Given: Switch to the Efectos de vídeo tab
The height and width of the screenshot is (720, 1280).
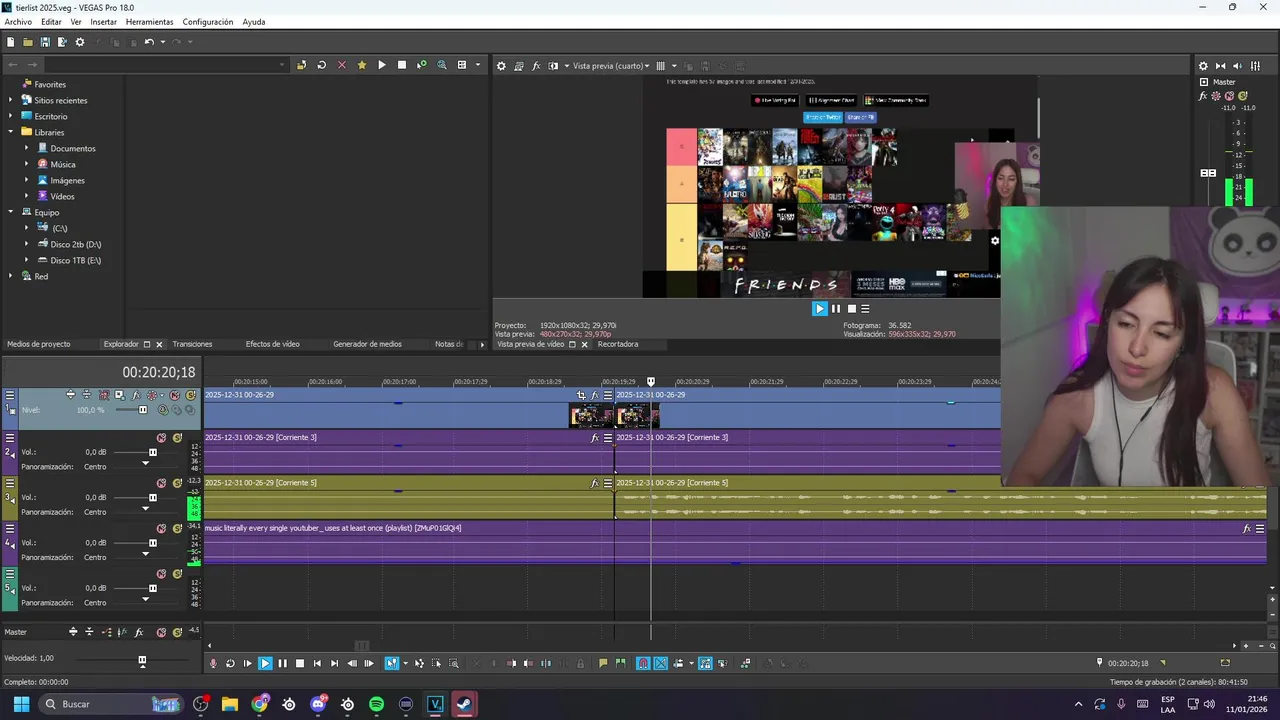Looking at the screenshot, I should [272, 344].
